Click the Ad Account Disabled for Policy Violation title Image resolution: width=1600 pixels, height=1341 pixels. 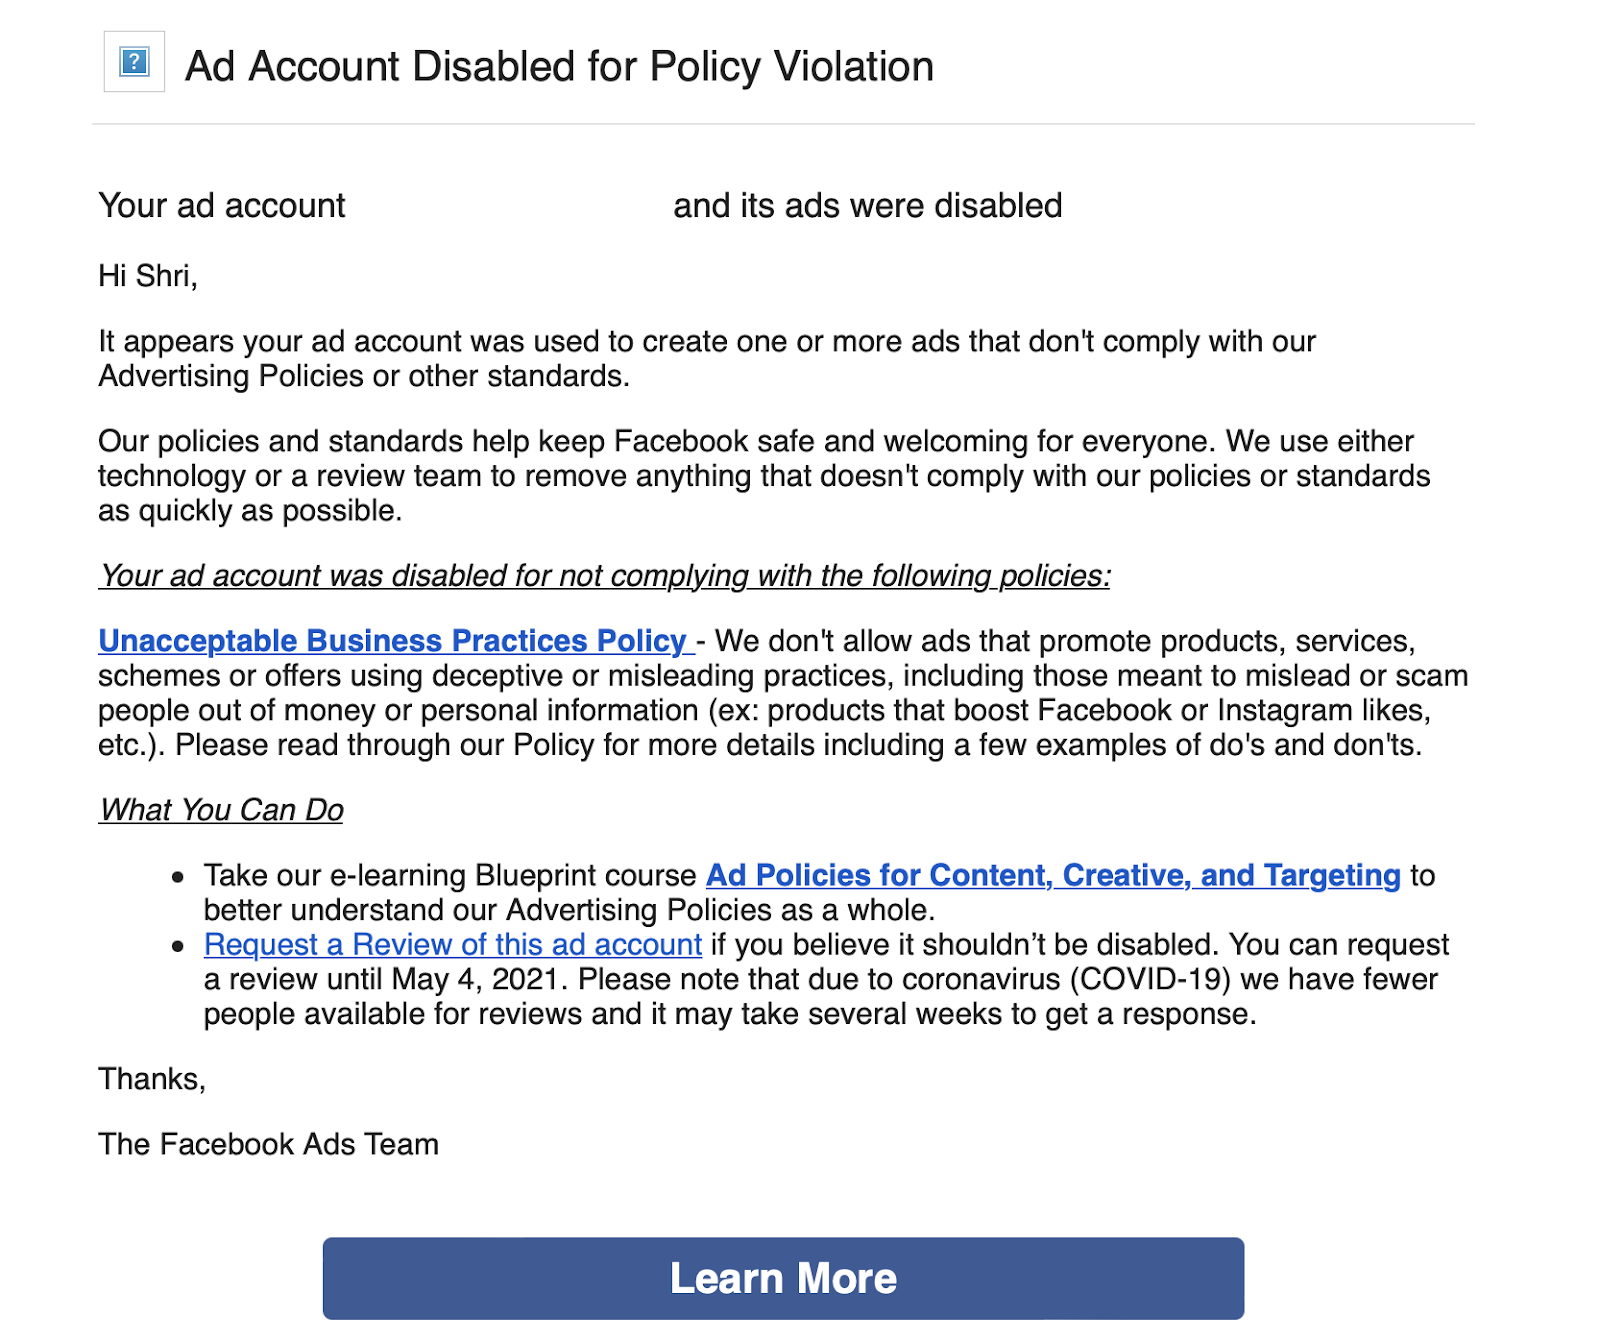click(560, 67)
